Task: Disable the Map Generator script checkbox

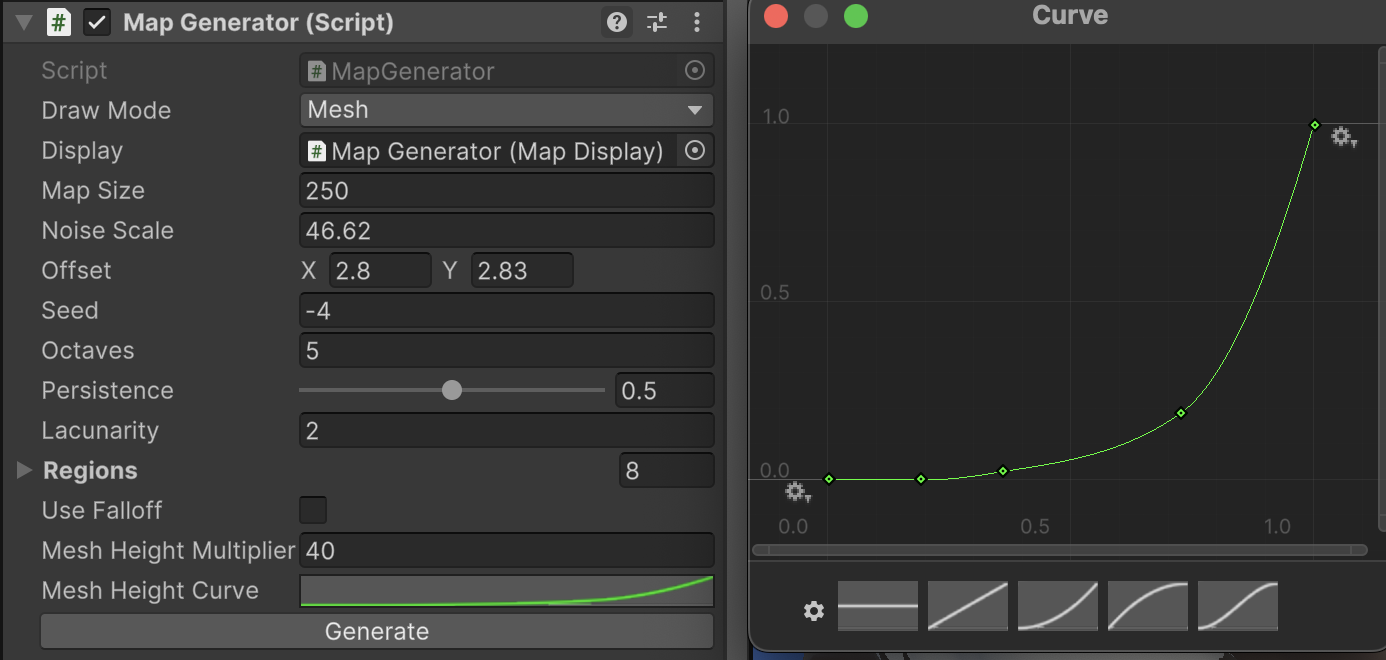Action: pyautogui.click(x=97, y=23)
